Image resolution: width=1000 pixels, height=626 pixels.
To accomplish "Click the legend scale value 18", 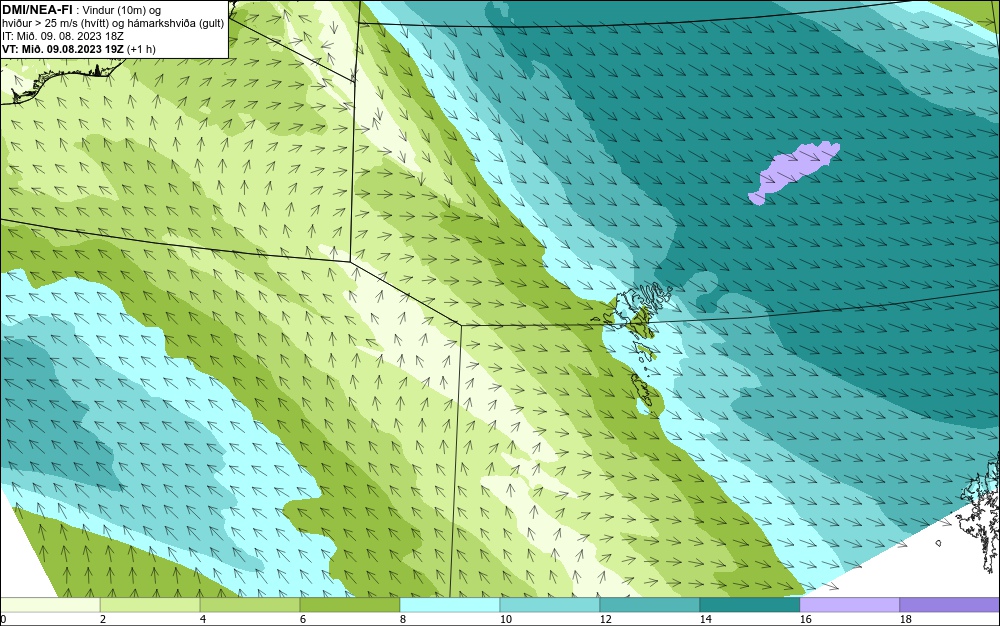I will tap(906, 619).
